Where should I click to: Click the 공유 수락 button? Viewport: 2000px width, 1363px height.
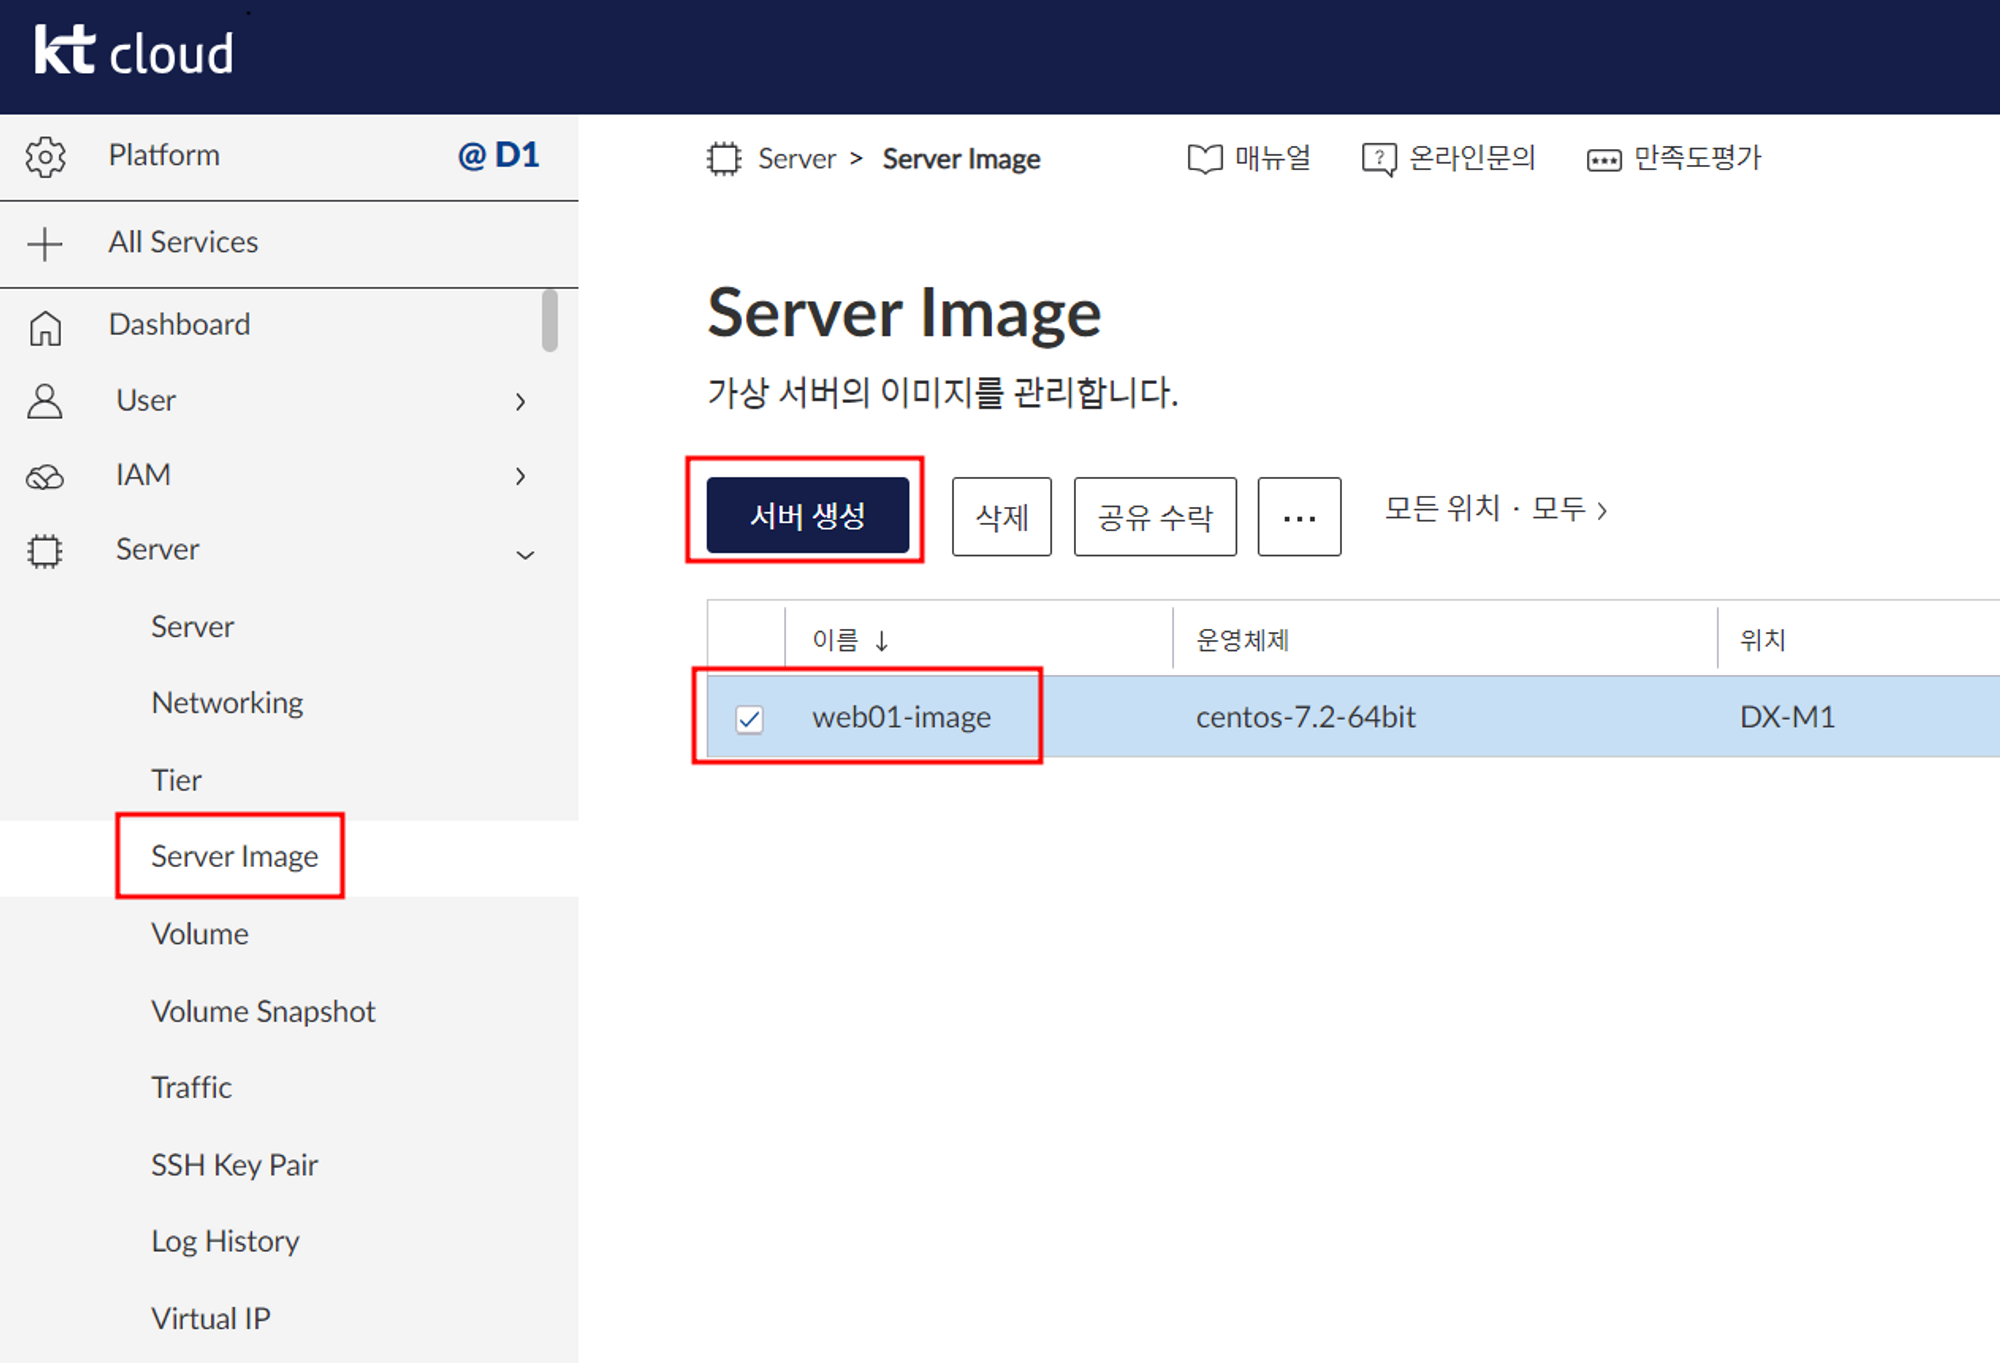pyautogui.click(x=1154, y=517)
